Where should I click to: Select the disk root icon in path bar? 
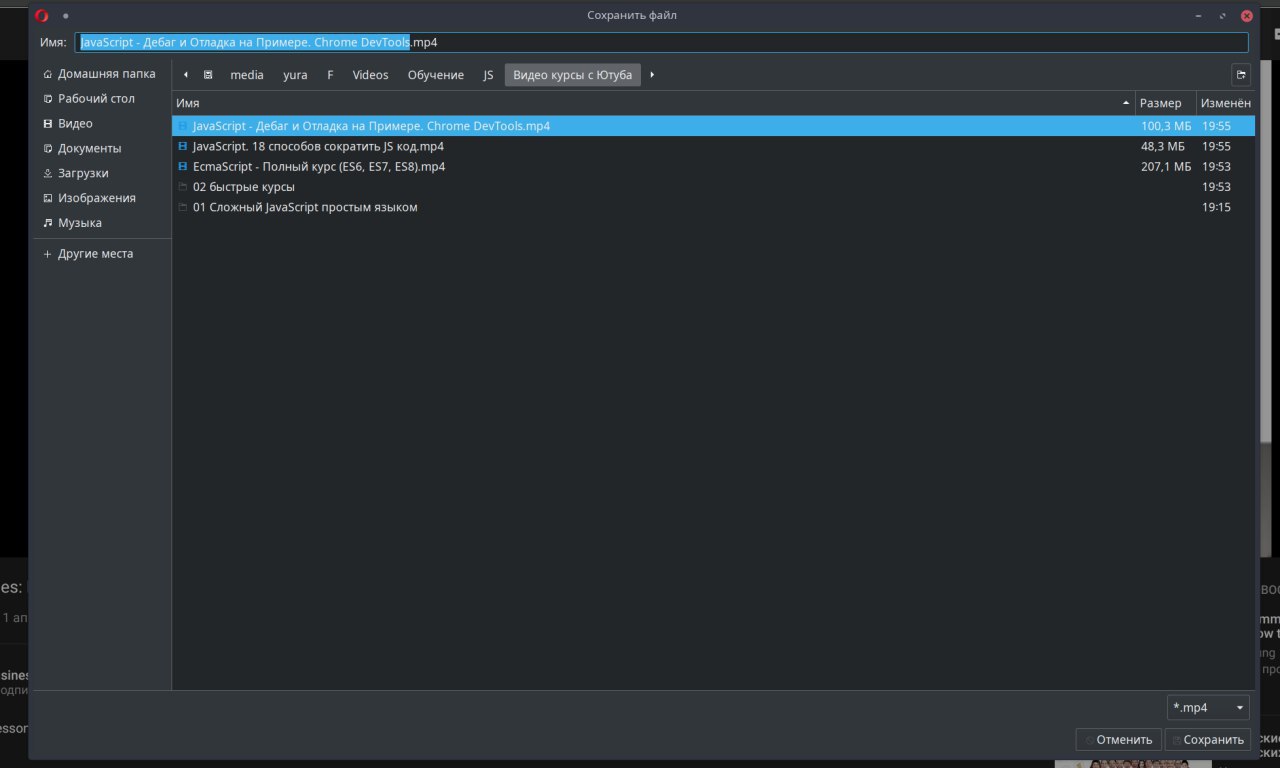(208, 75)
